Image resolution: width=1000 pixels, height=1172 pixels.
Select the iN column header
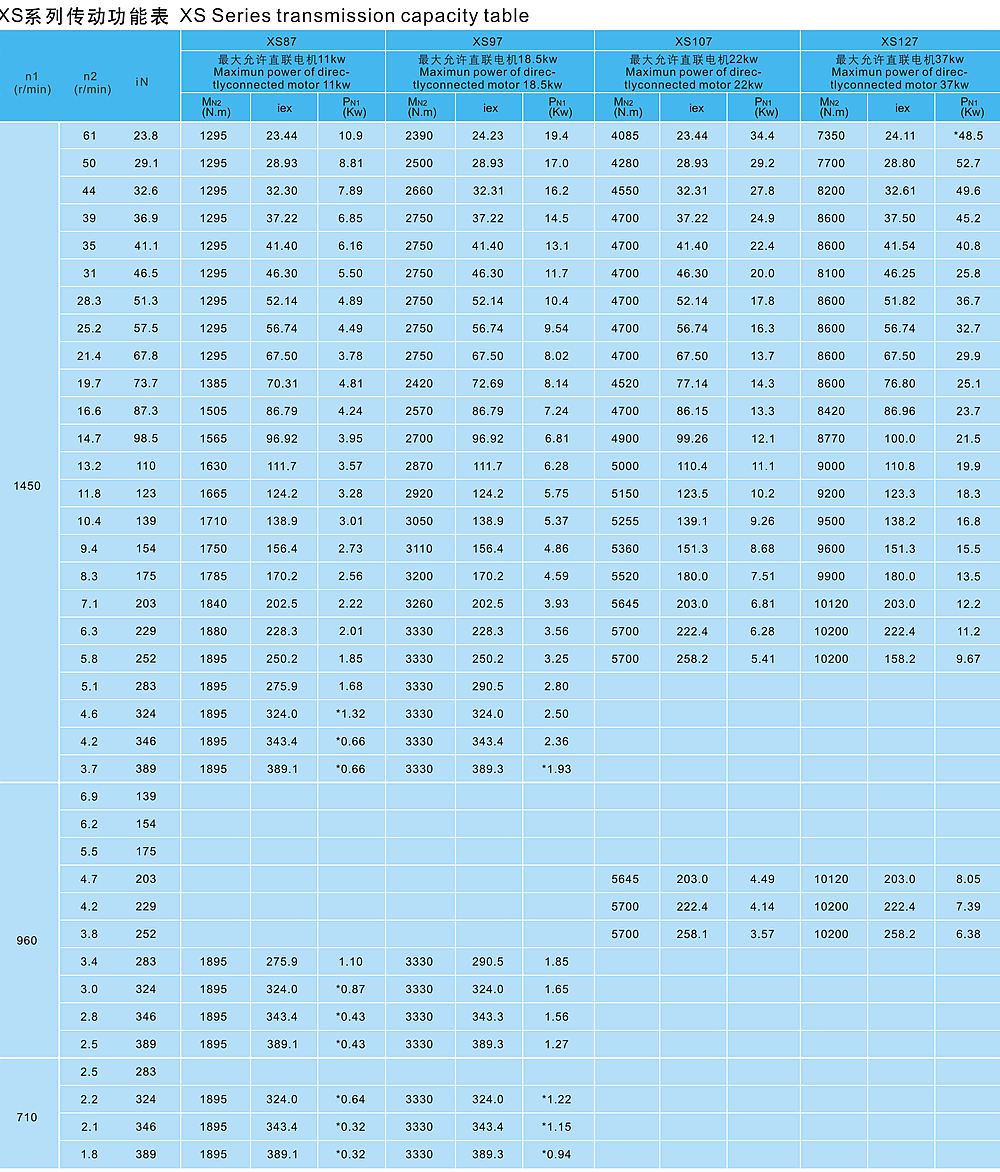pos(143,82)
